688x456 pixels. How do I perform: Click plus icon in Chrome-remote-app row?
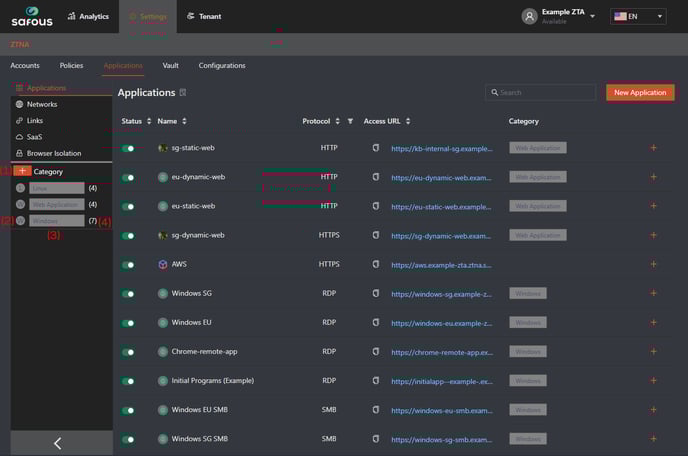click(653, 352)
